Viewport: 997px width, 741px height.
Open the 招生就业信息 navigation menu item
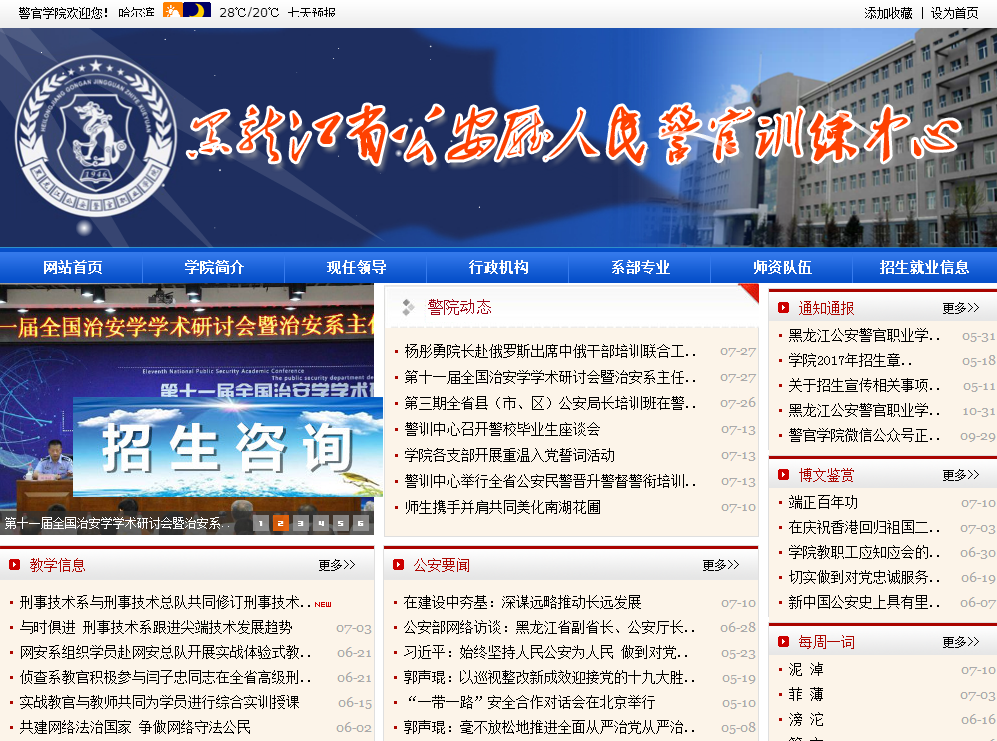(924, 267)
